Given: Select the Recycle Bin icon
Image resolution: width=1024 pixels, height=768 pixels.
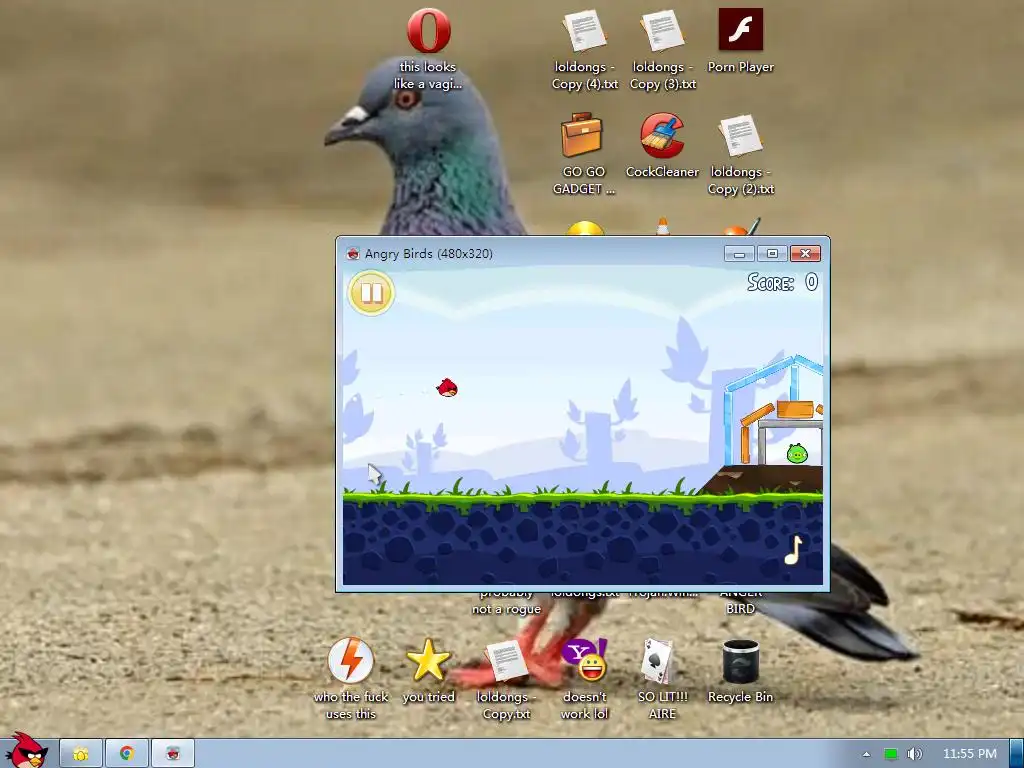Looking at the screenshot, I should (741, 671).
